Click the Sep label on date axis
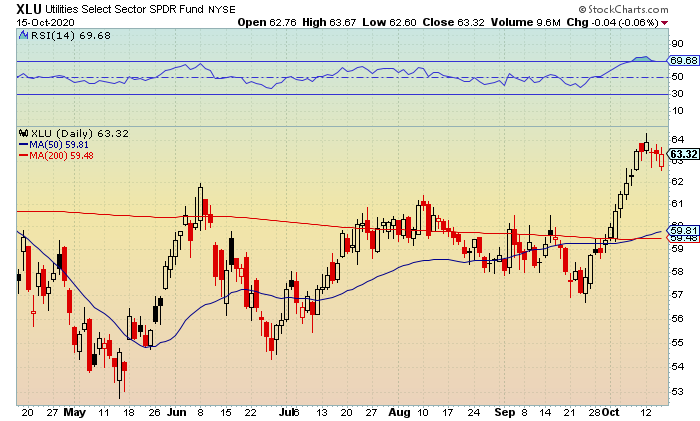This screenshot has width=700, height=421. [505, 413]
